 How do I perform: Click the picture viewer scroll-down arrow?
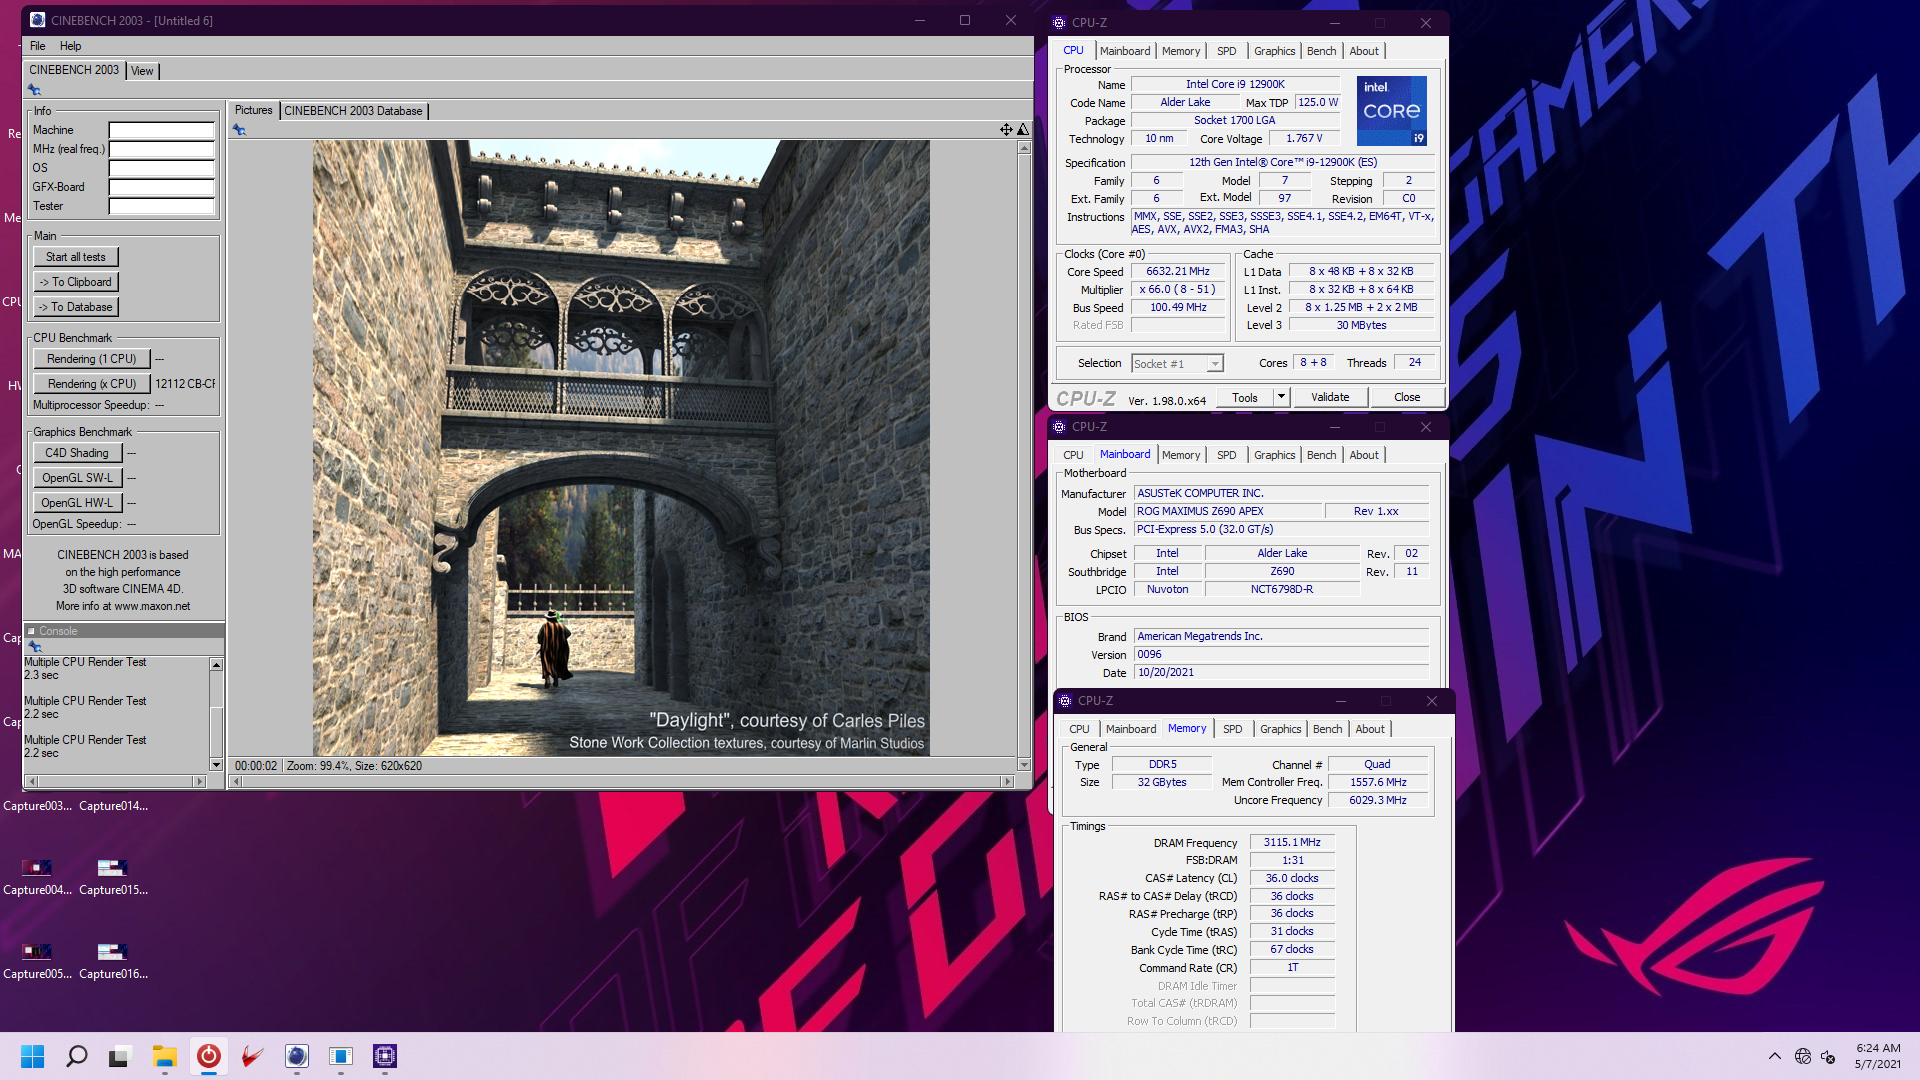click(1024, 765)
